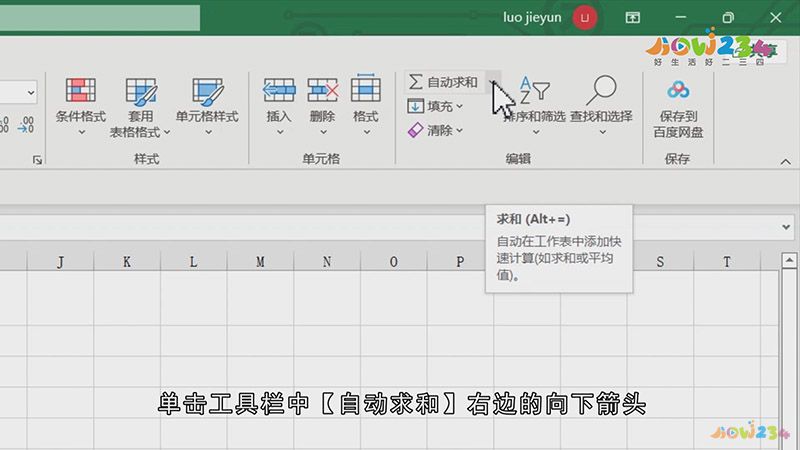Click the ribbon display options icon

tap(633, 18)
